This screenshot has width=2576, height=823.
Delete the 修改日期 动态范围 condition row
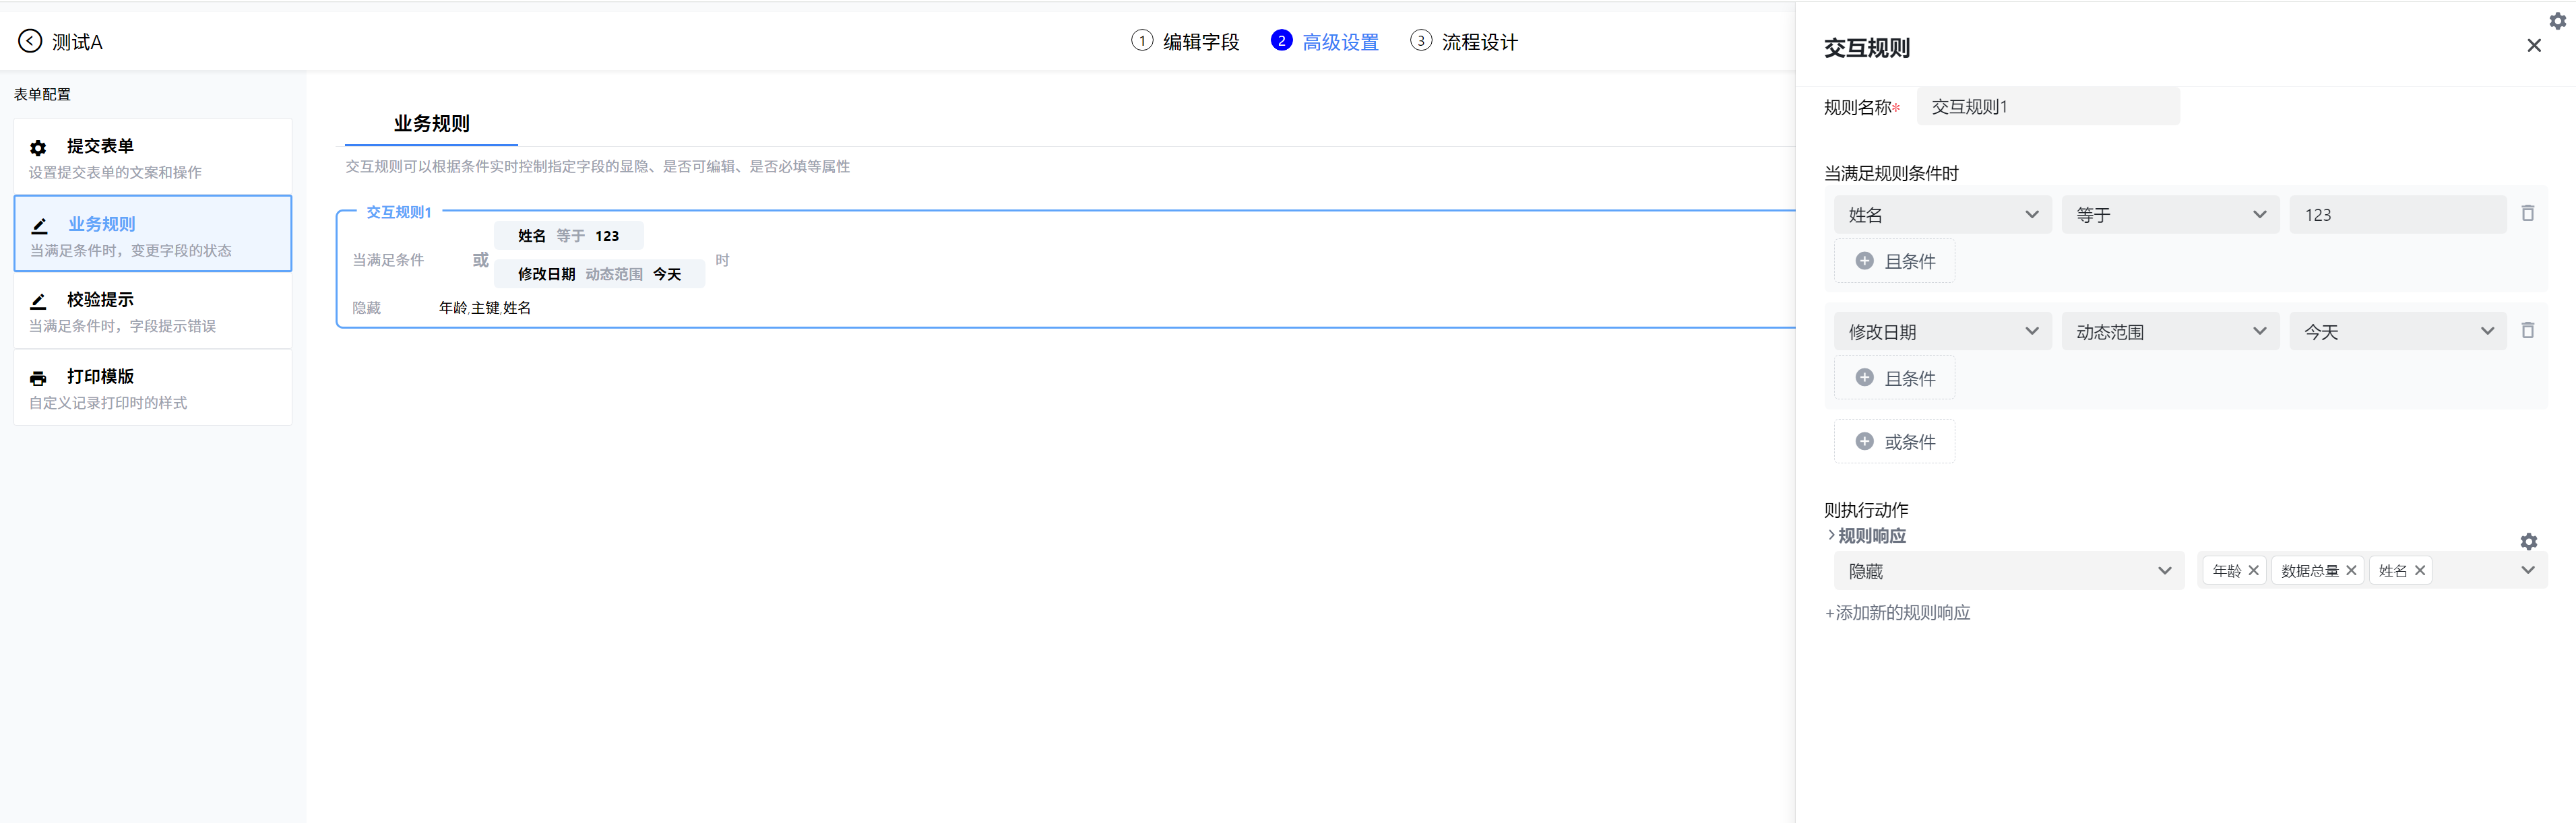tap(2527, 330)
